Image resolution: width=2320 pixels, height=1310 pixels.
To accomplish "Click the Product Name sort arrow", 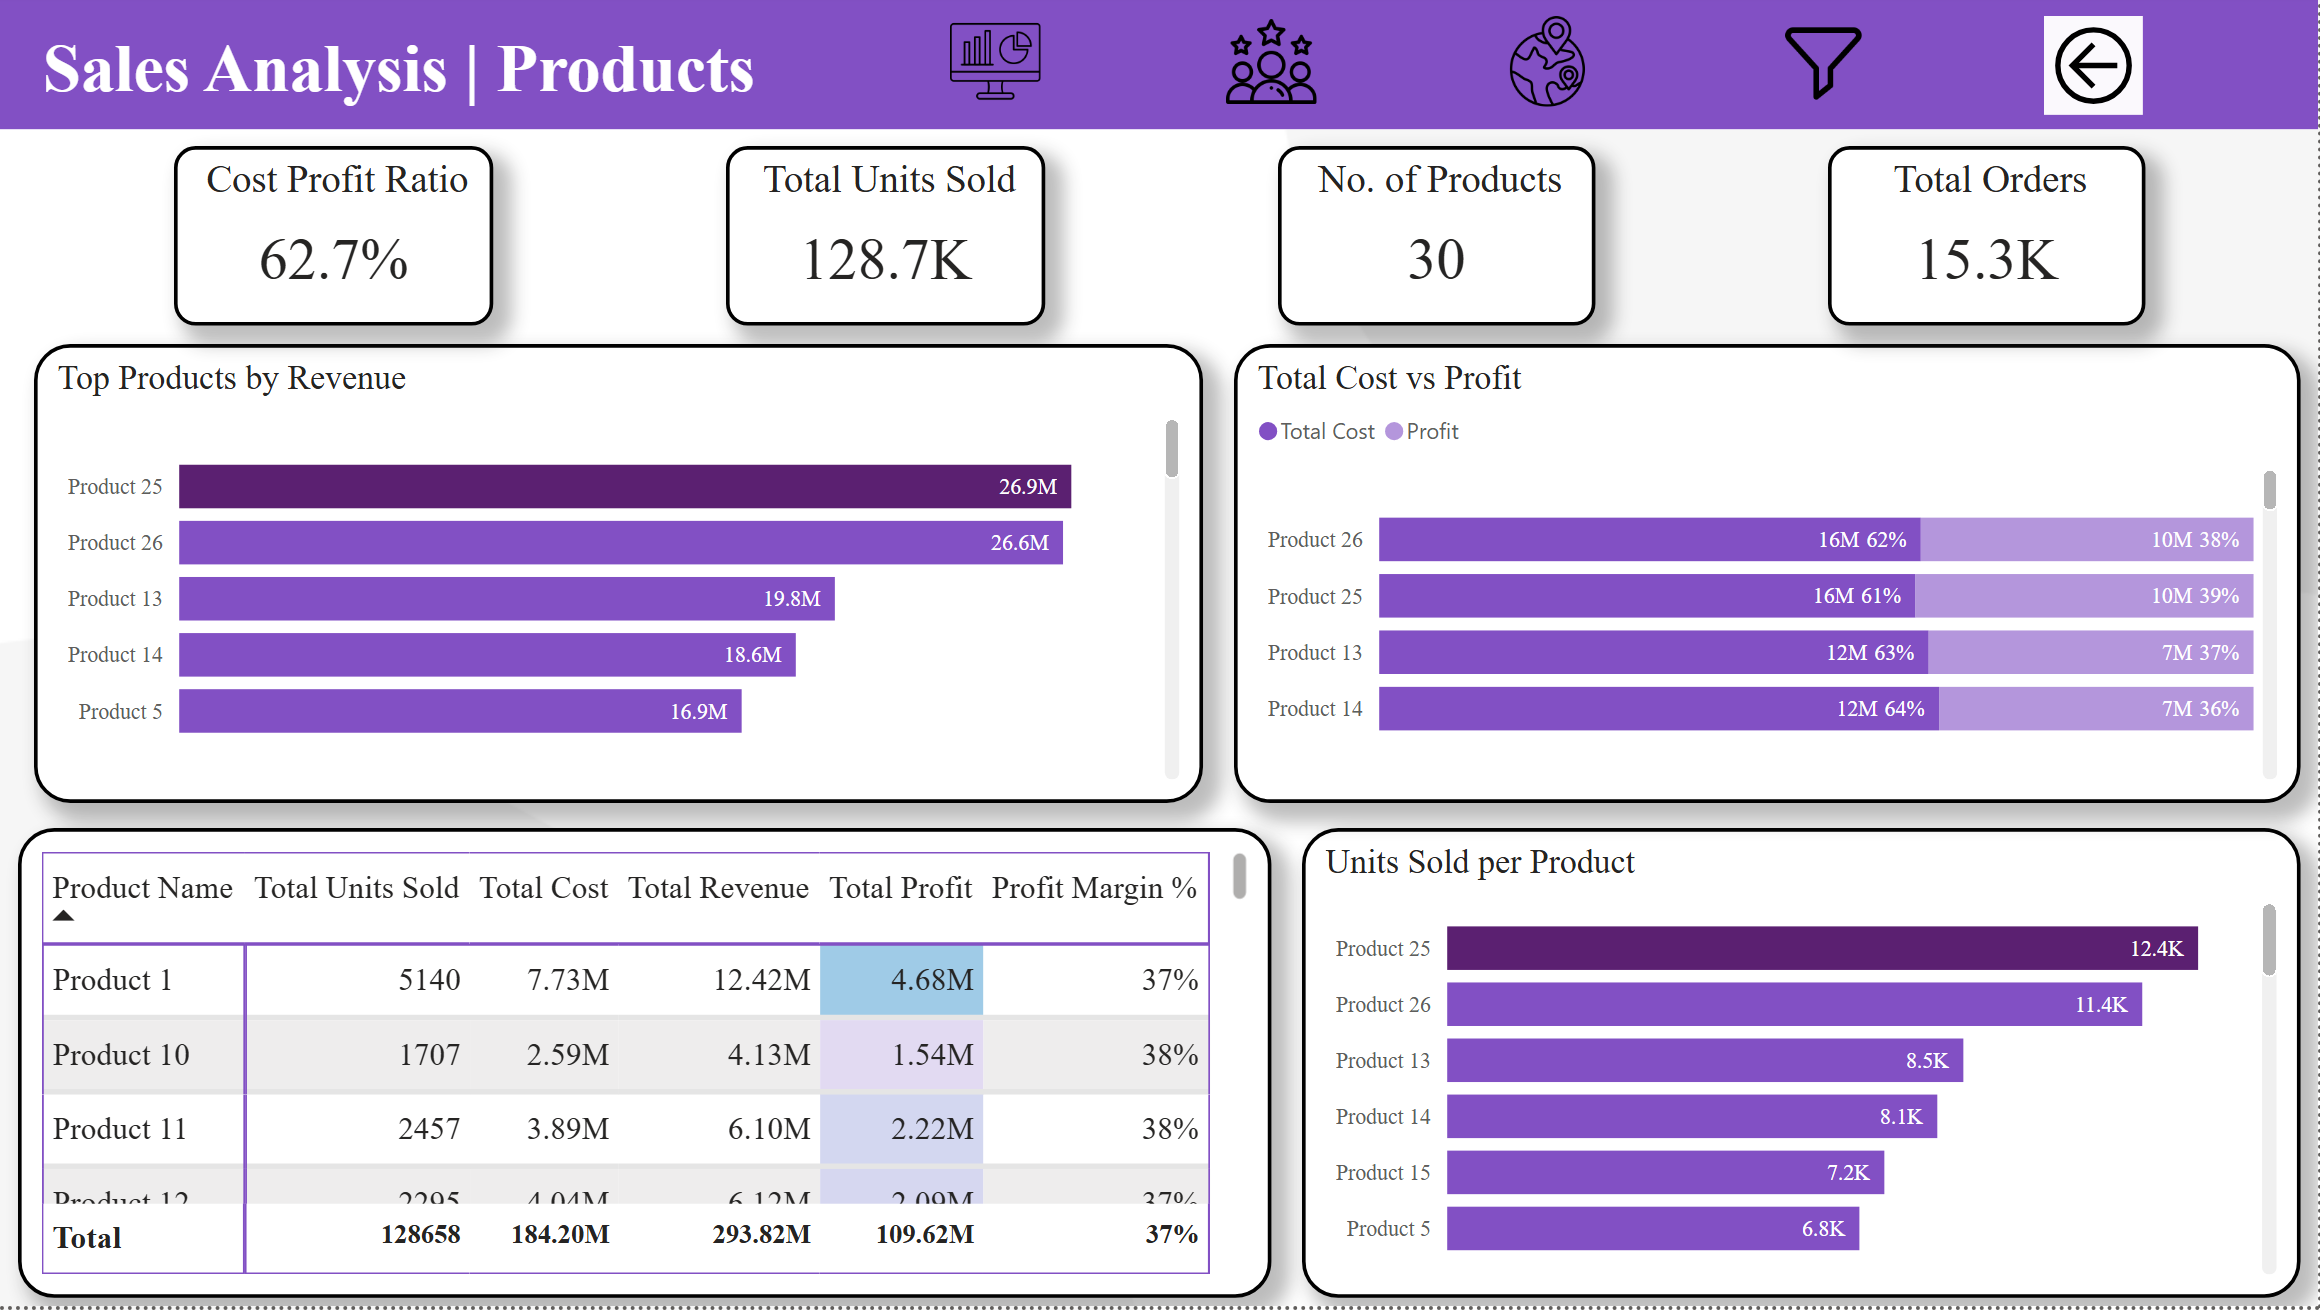I will point(64,916).
